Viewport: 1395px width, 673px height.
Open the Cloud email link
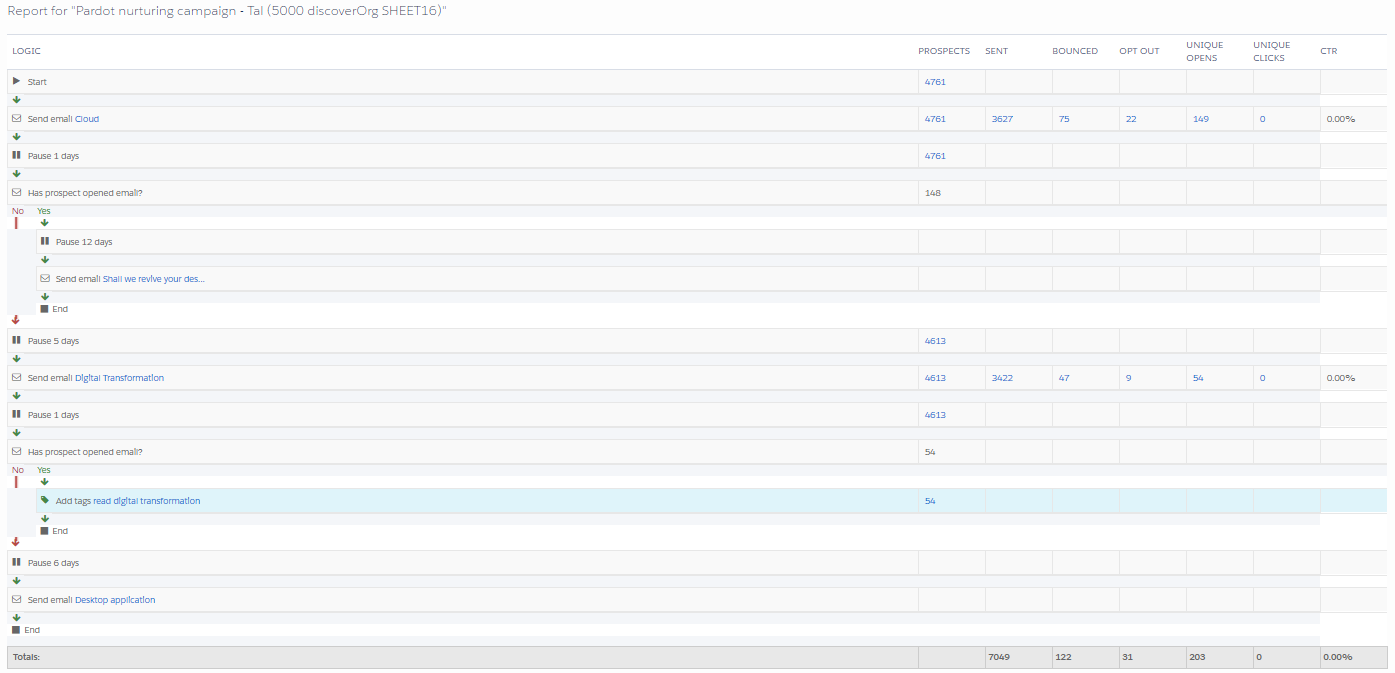(87, 119)
